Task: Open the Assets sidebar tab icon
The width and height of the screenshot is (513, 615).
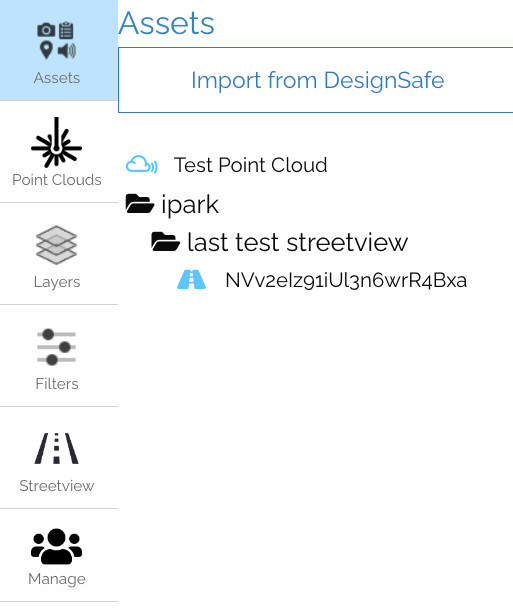Action: point(56,41)
